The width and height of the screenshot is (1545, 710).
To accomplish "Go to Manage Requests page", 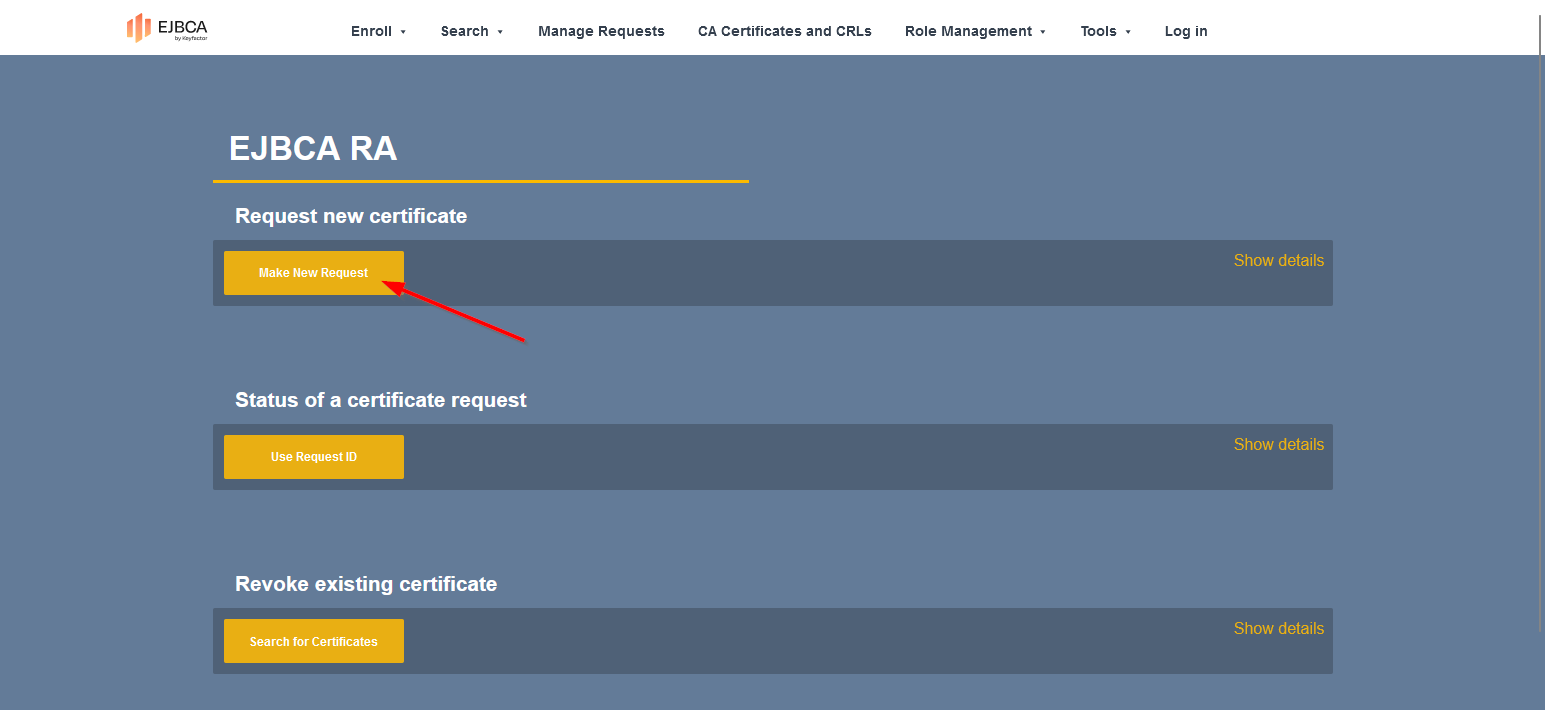I will (601, 31).
